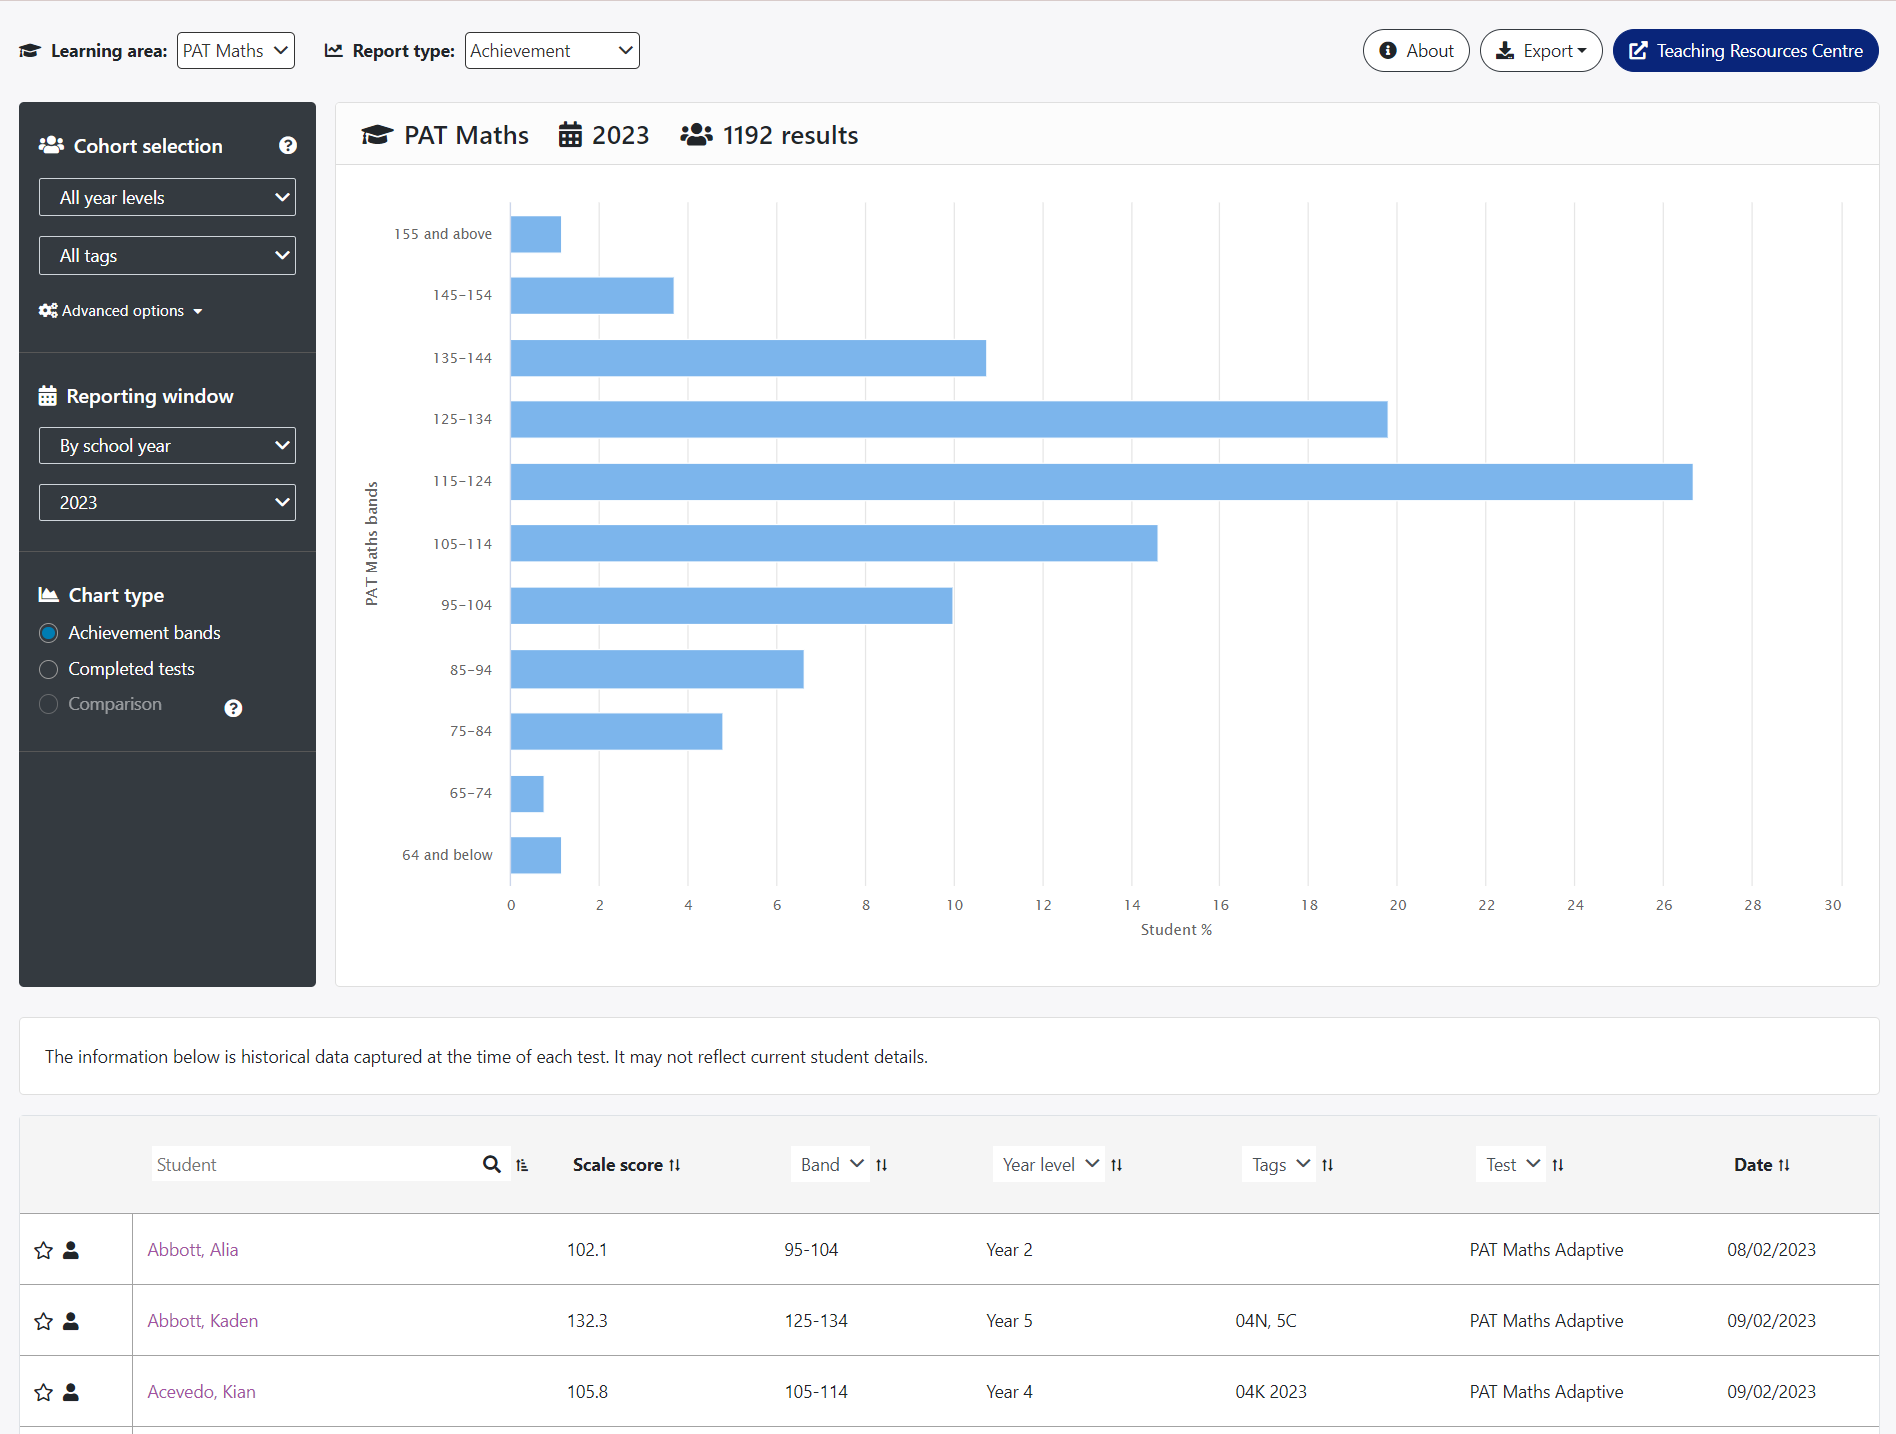
Task: Click the Cohort selection users icon
Action: (51, 145)
